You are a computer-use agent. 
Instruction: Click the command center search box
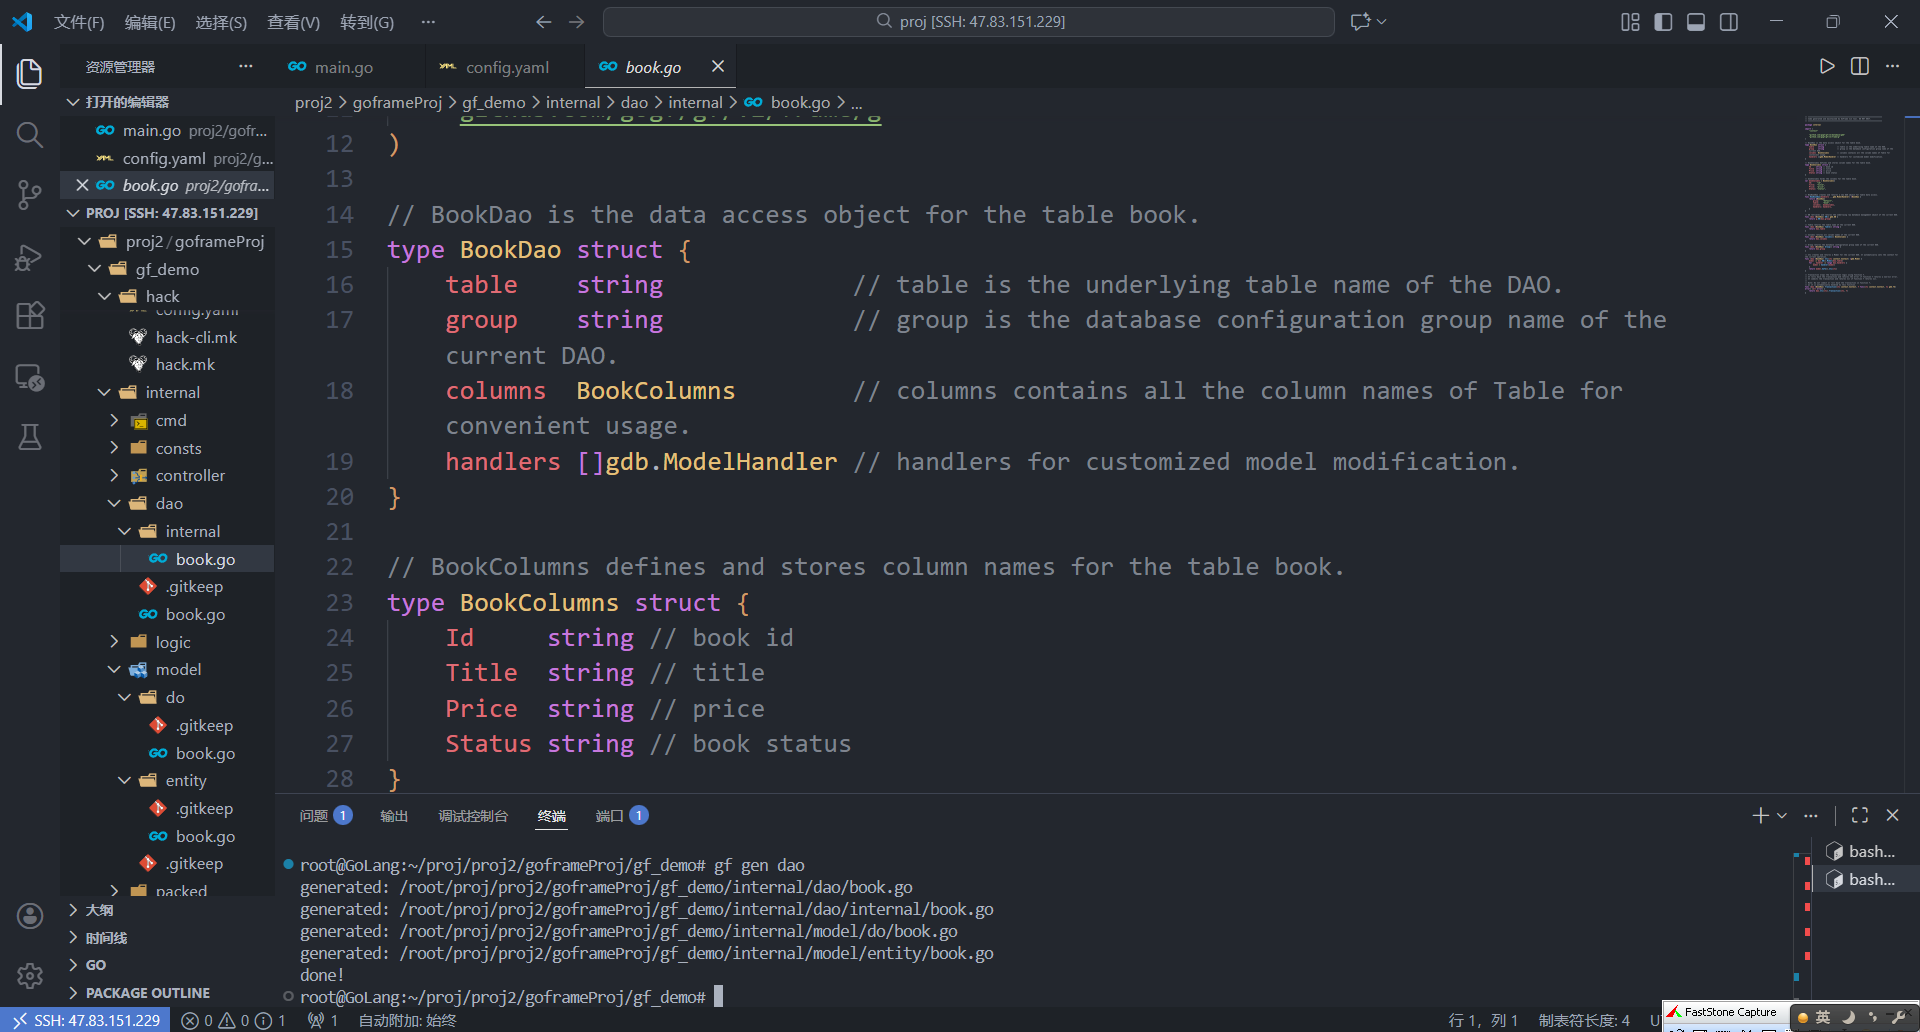coord(969,22)
